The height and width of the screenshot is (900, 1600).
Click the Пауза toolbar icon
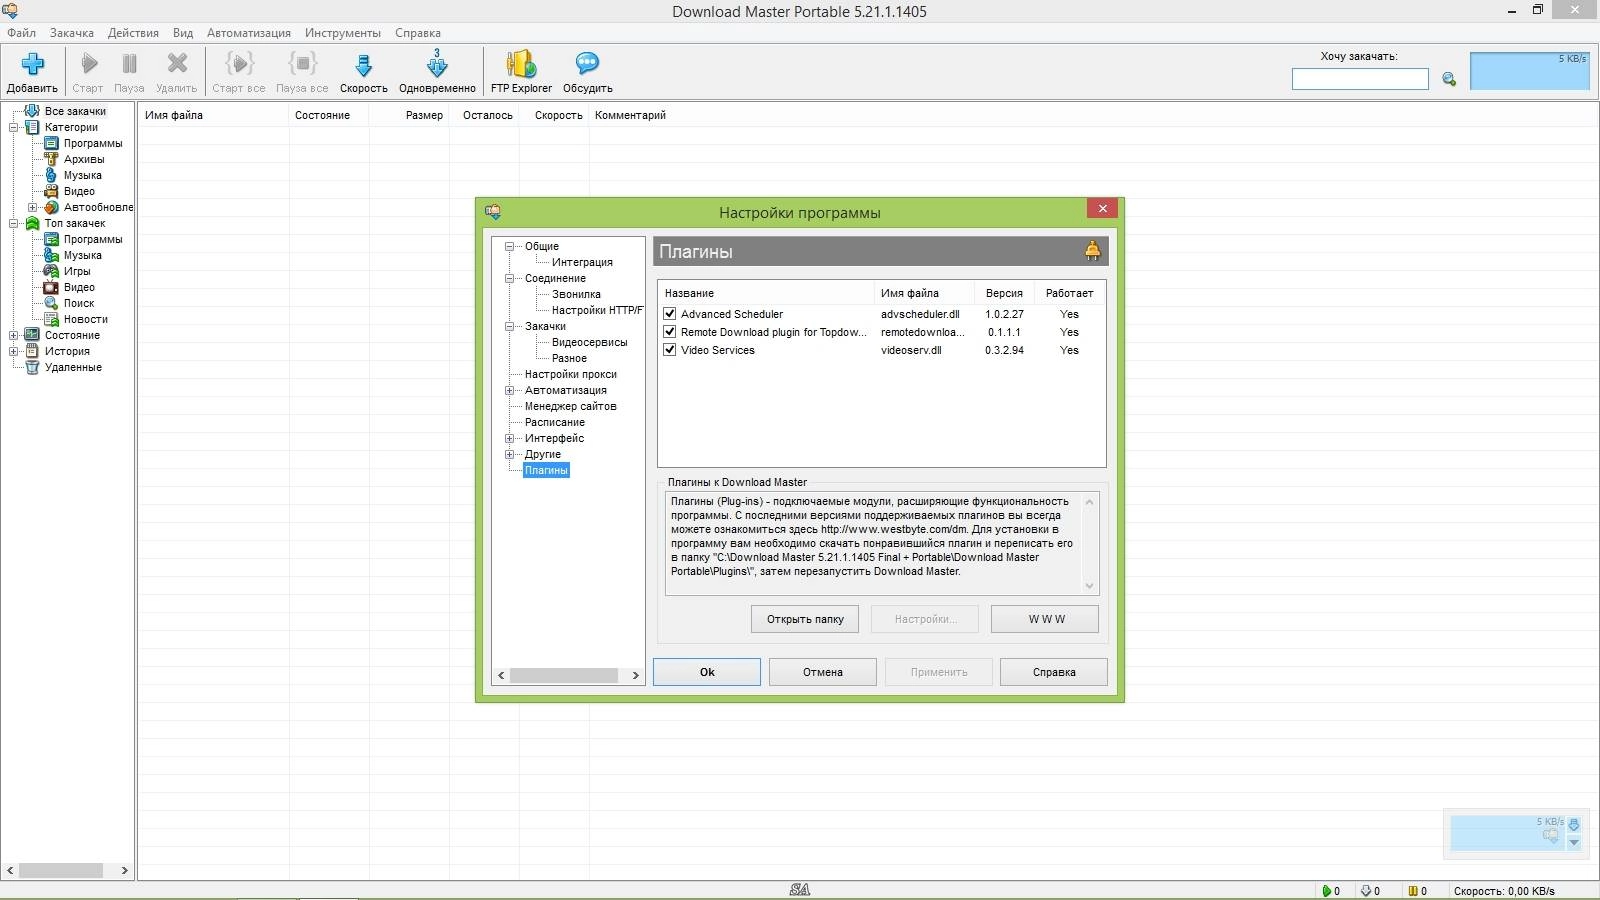[129, 64]
